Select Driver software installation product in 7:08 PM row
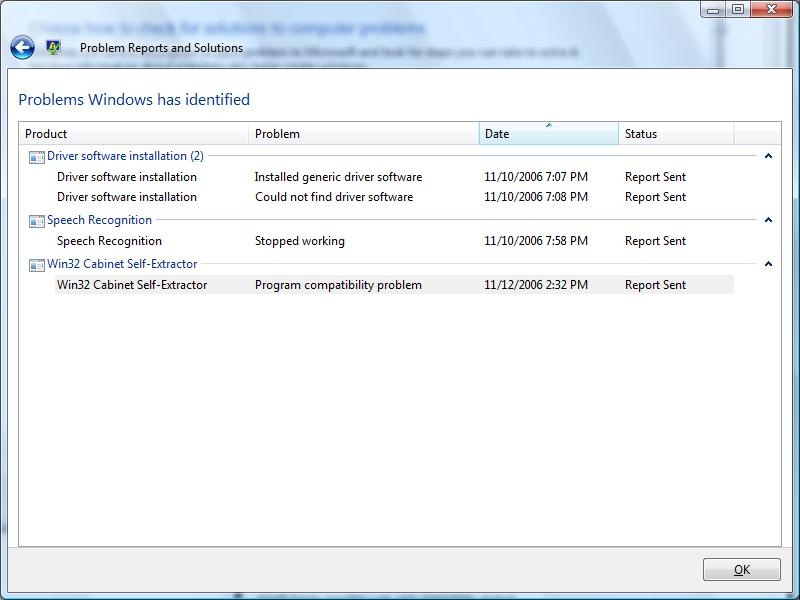Image resolution: width=800 pixels, height=600 pixels. coord(127,197)
